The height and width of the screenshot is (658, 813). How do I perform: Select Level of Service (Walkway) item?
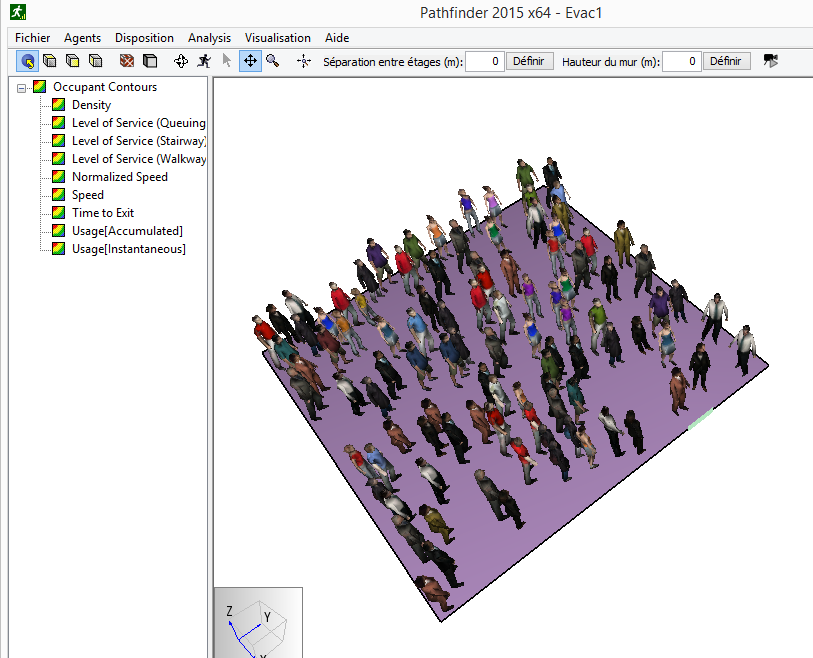point(138,159)
